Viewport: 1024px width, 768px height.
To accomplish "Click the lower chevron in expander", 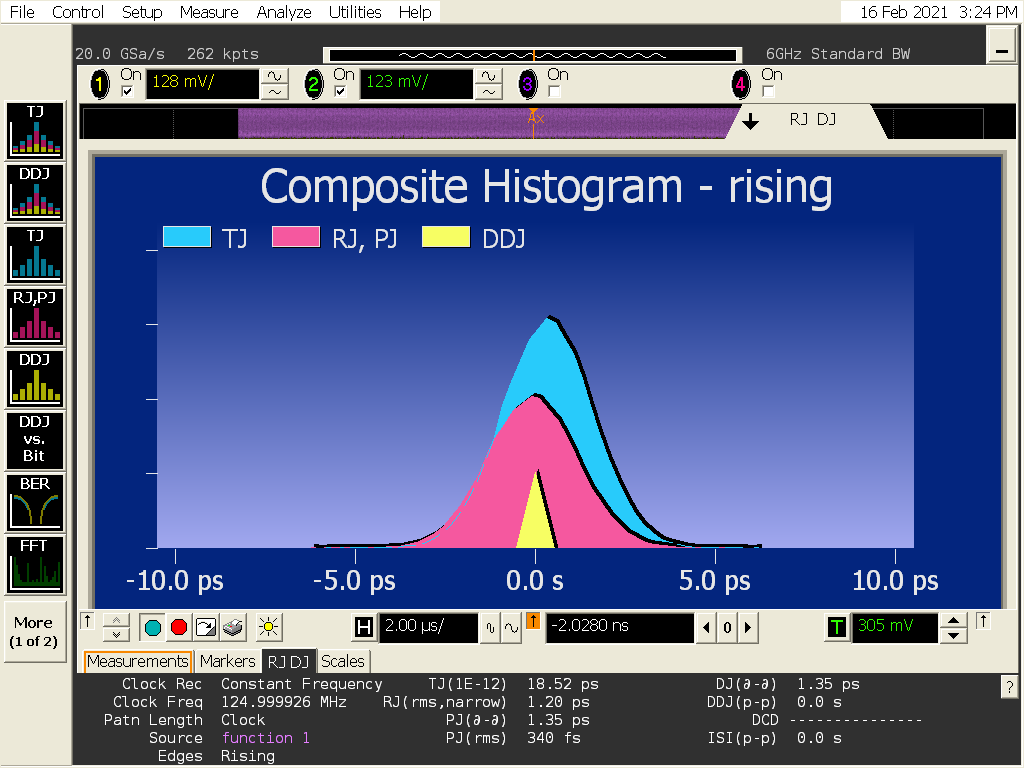I will tap(116, 635).
